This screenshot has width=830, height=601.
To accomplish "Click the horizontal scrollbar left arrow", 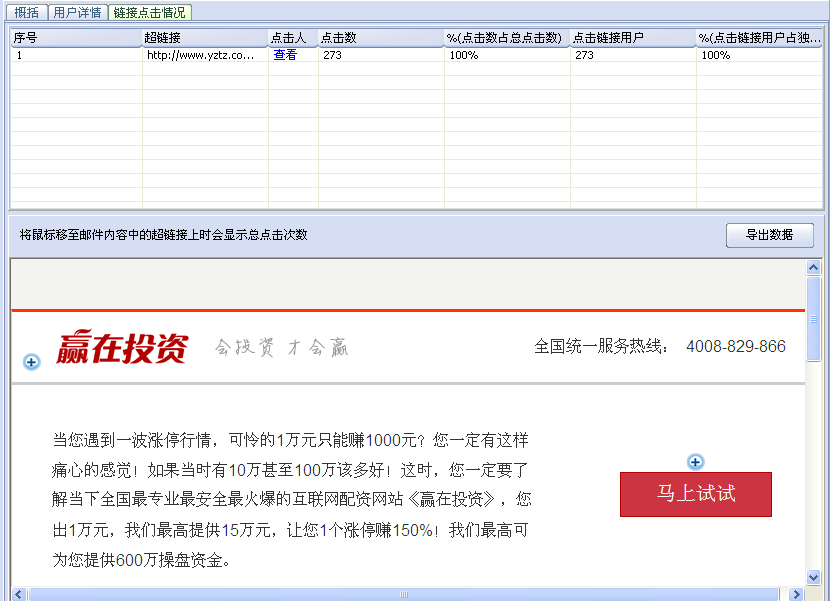I will (19, 594).
